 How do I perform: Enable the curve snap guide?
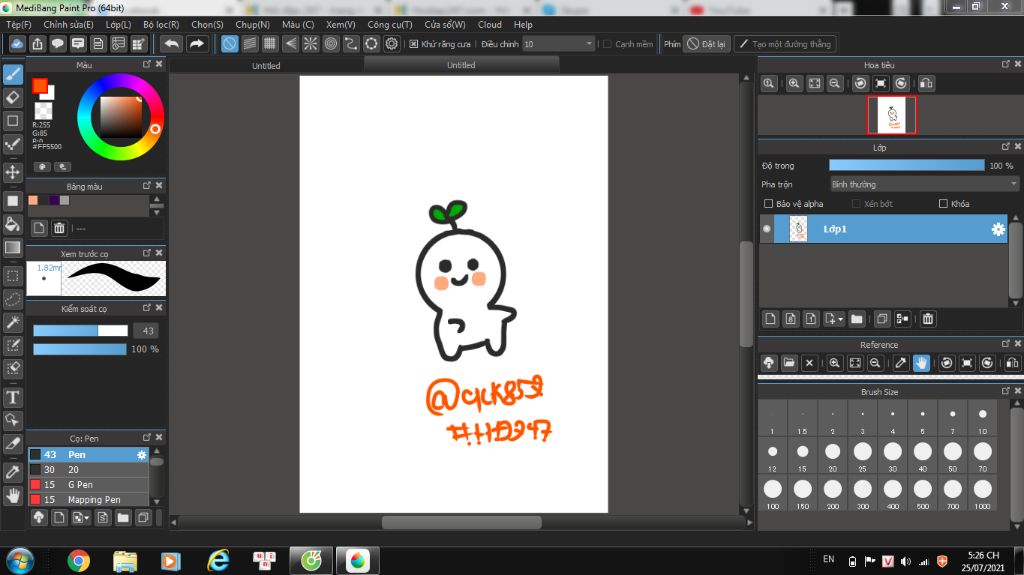(351, 44)
